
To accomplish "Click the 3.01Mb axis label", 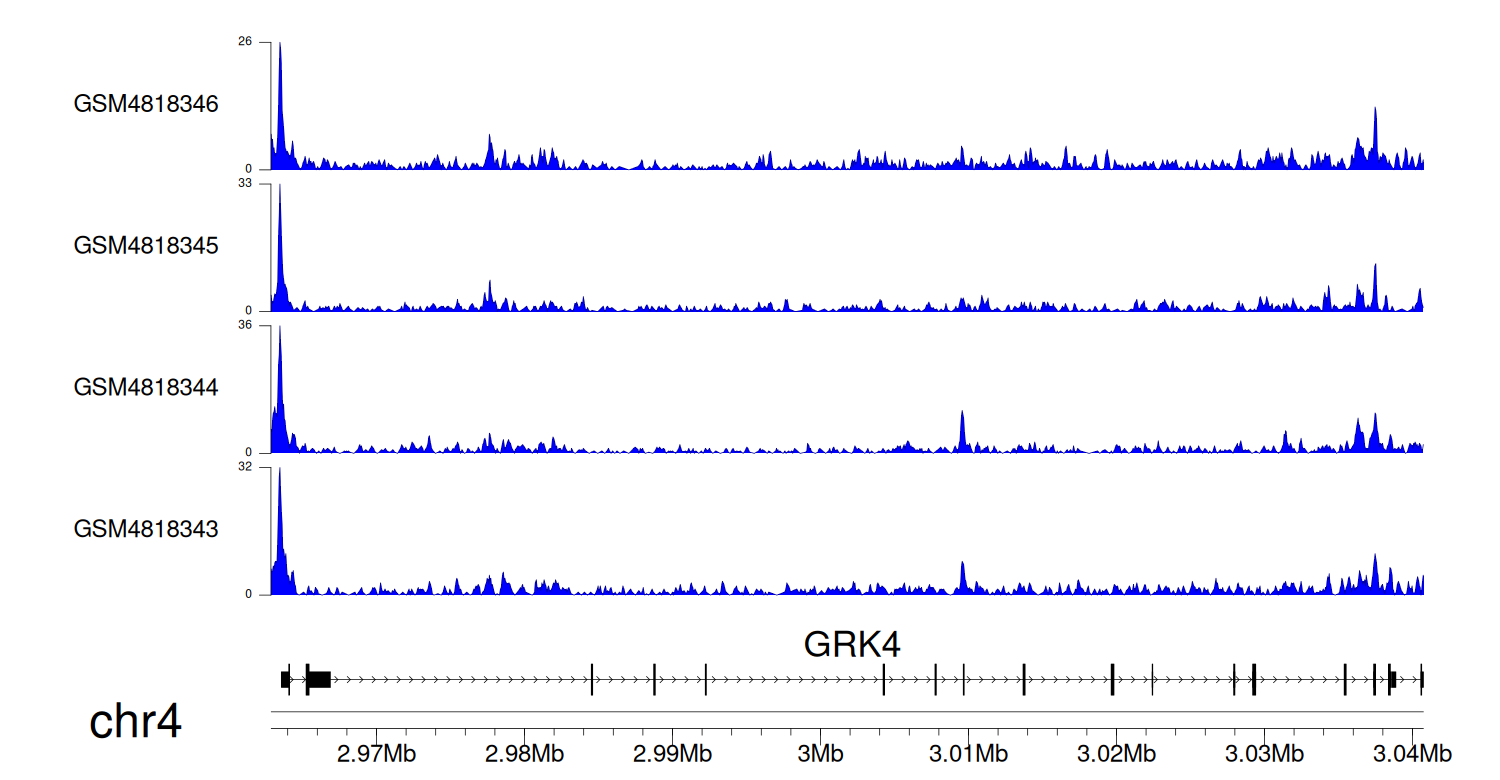I will 967,753.
